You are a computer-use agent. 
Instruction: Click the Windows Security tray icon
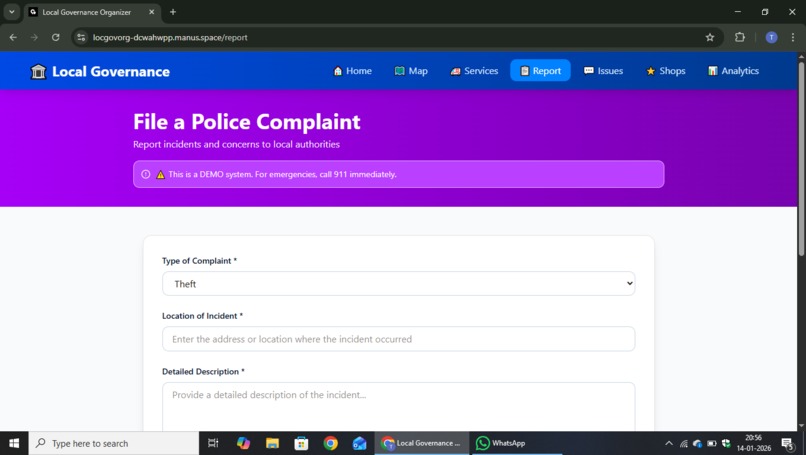click(x=726, y=443)
